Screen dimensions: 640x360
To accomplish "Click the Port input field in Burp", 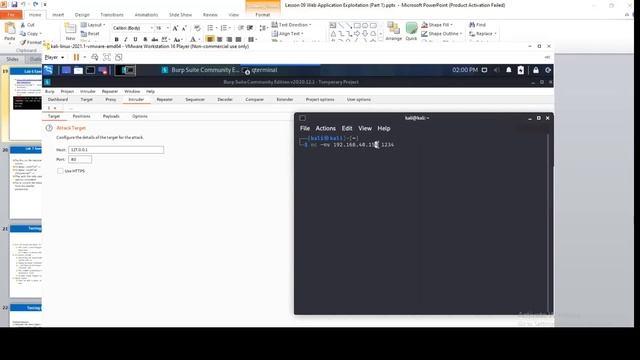I will coord(80,160).
